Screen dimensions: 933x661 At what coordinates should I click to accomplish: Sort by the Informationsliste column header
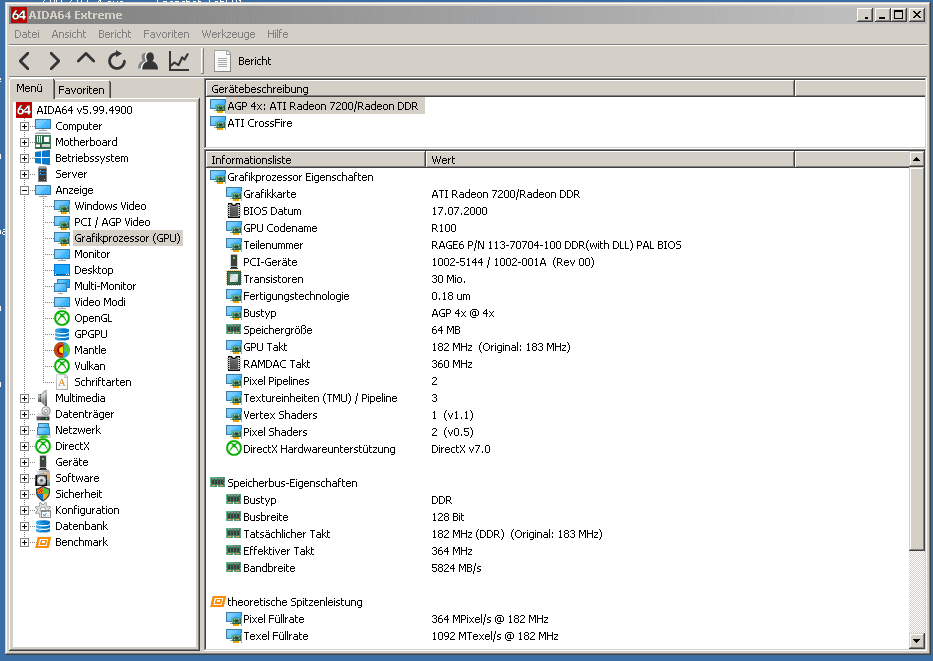click(315, 160)
